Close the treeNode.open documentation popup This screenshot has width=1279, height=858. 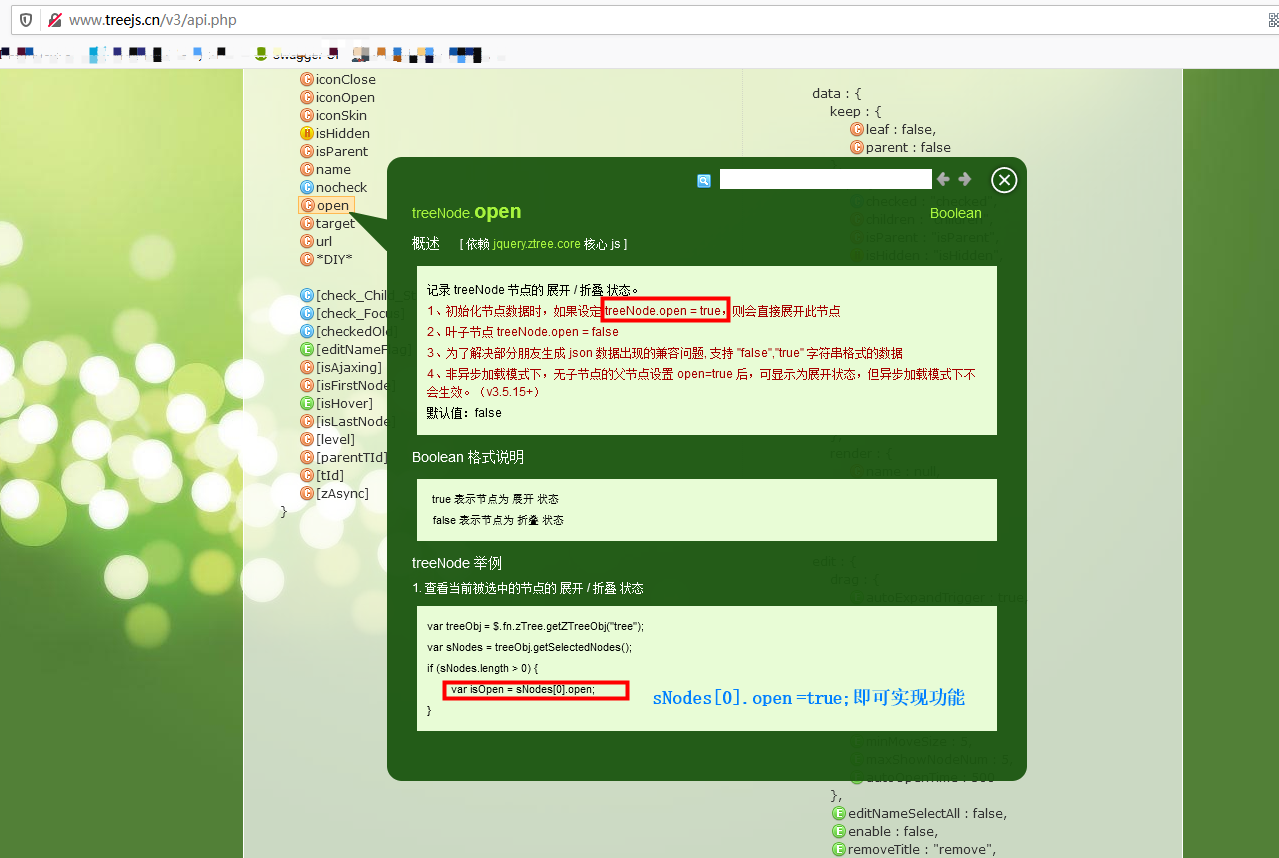1004,180
